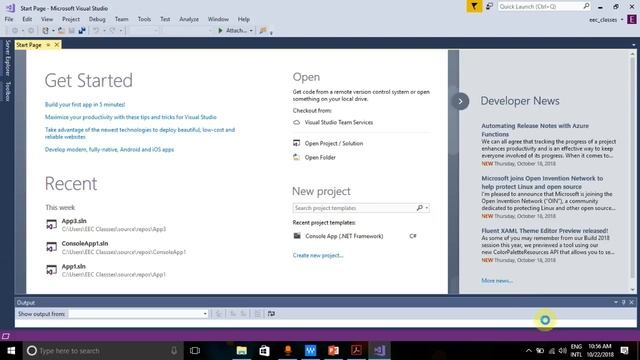Viewport: 640px width, 360px height.
Task: Open 'Fluent XAML Theme Editor Preview released!' article
Action: coord(544,231)
